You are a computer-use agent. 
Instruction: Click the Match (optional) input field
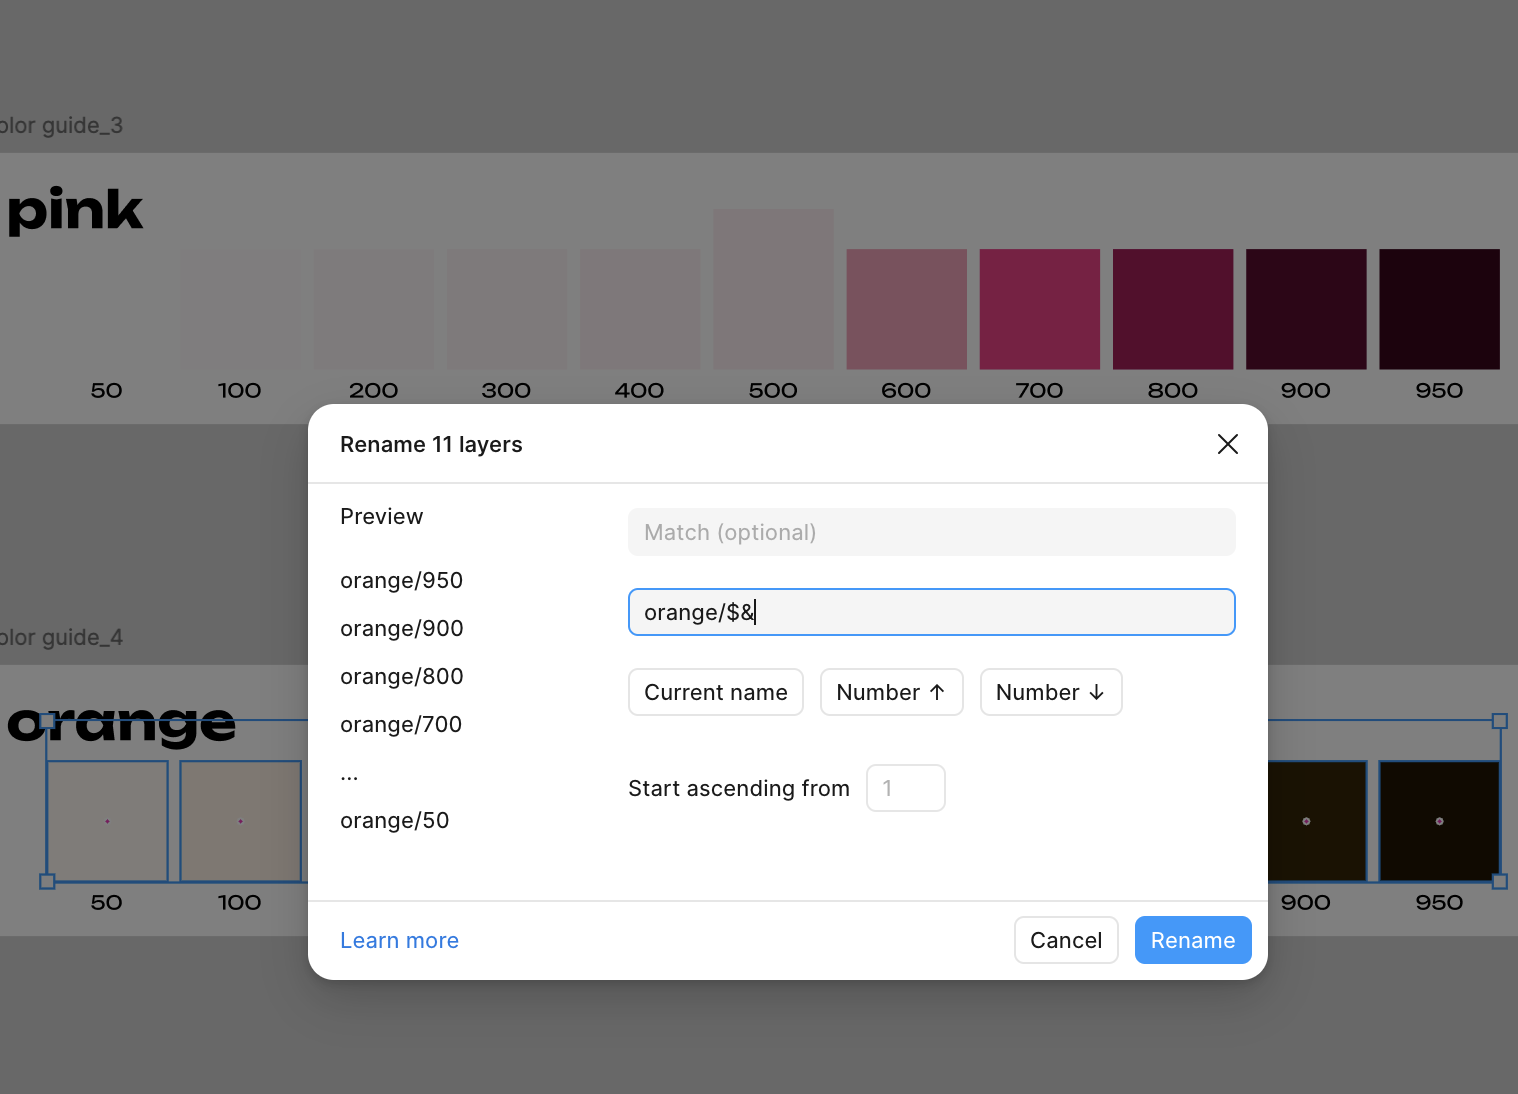[x=931, y=532]
